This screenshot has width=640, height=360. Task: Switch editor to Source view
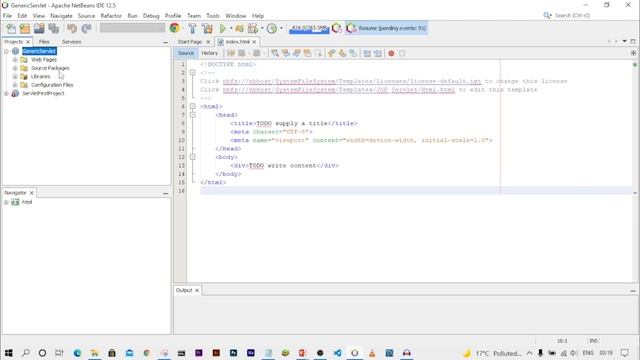coord(186,53)
